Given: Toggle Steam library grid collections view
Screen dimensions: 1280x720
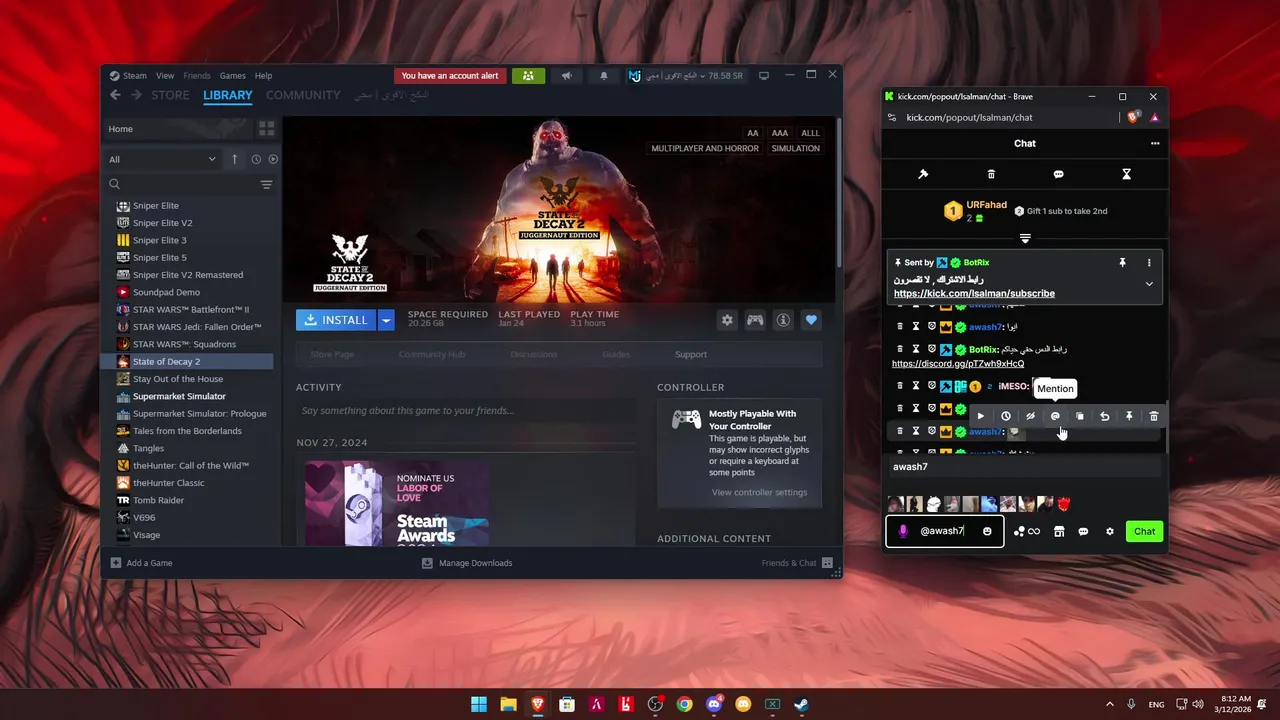Looking at the screenshot, I should (266, 129).
